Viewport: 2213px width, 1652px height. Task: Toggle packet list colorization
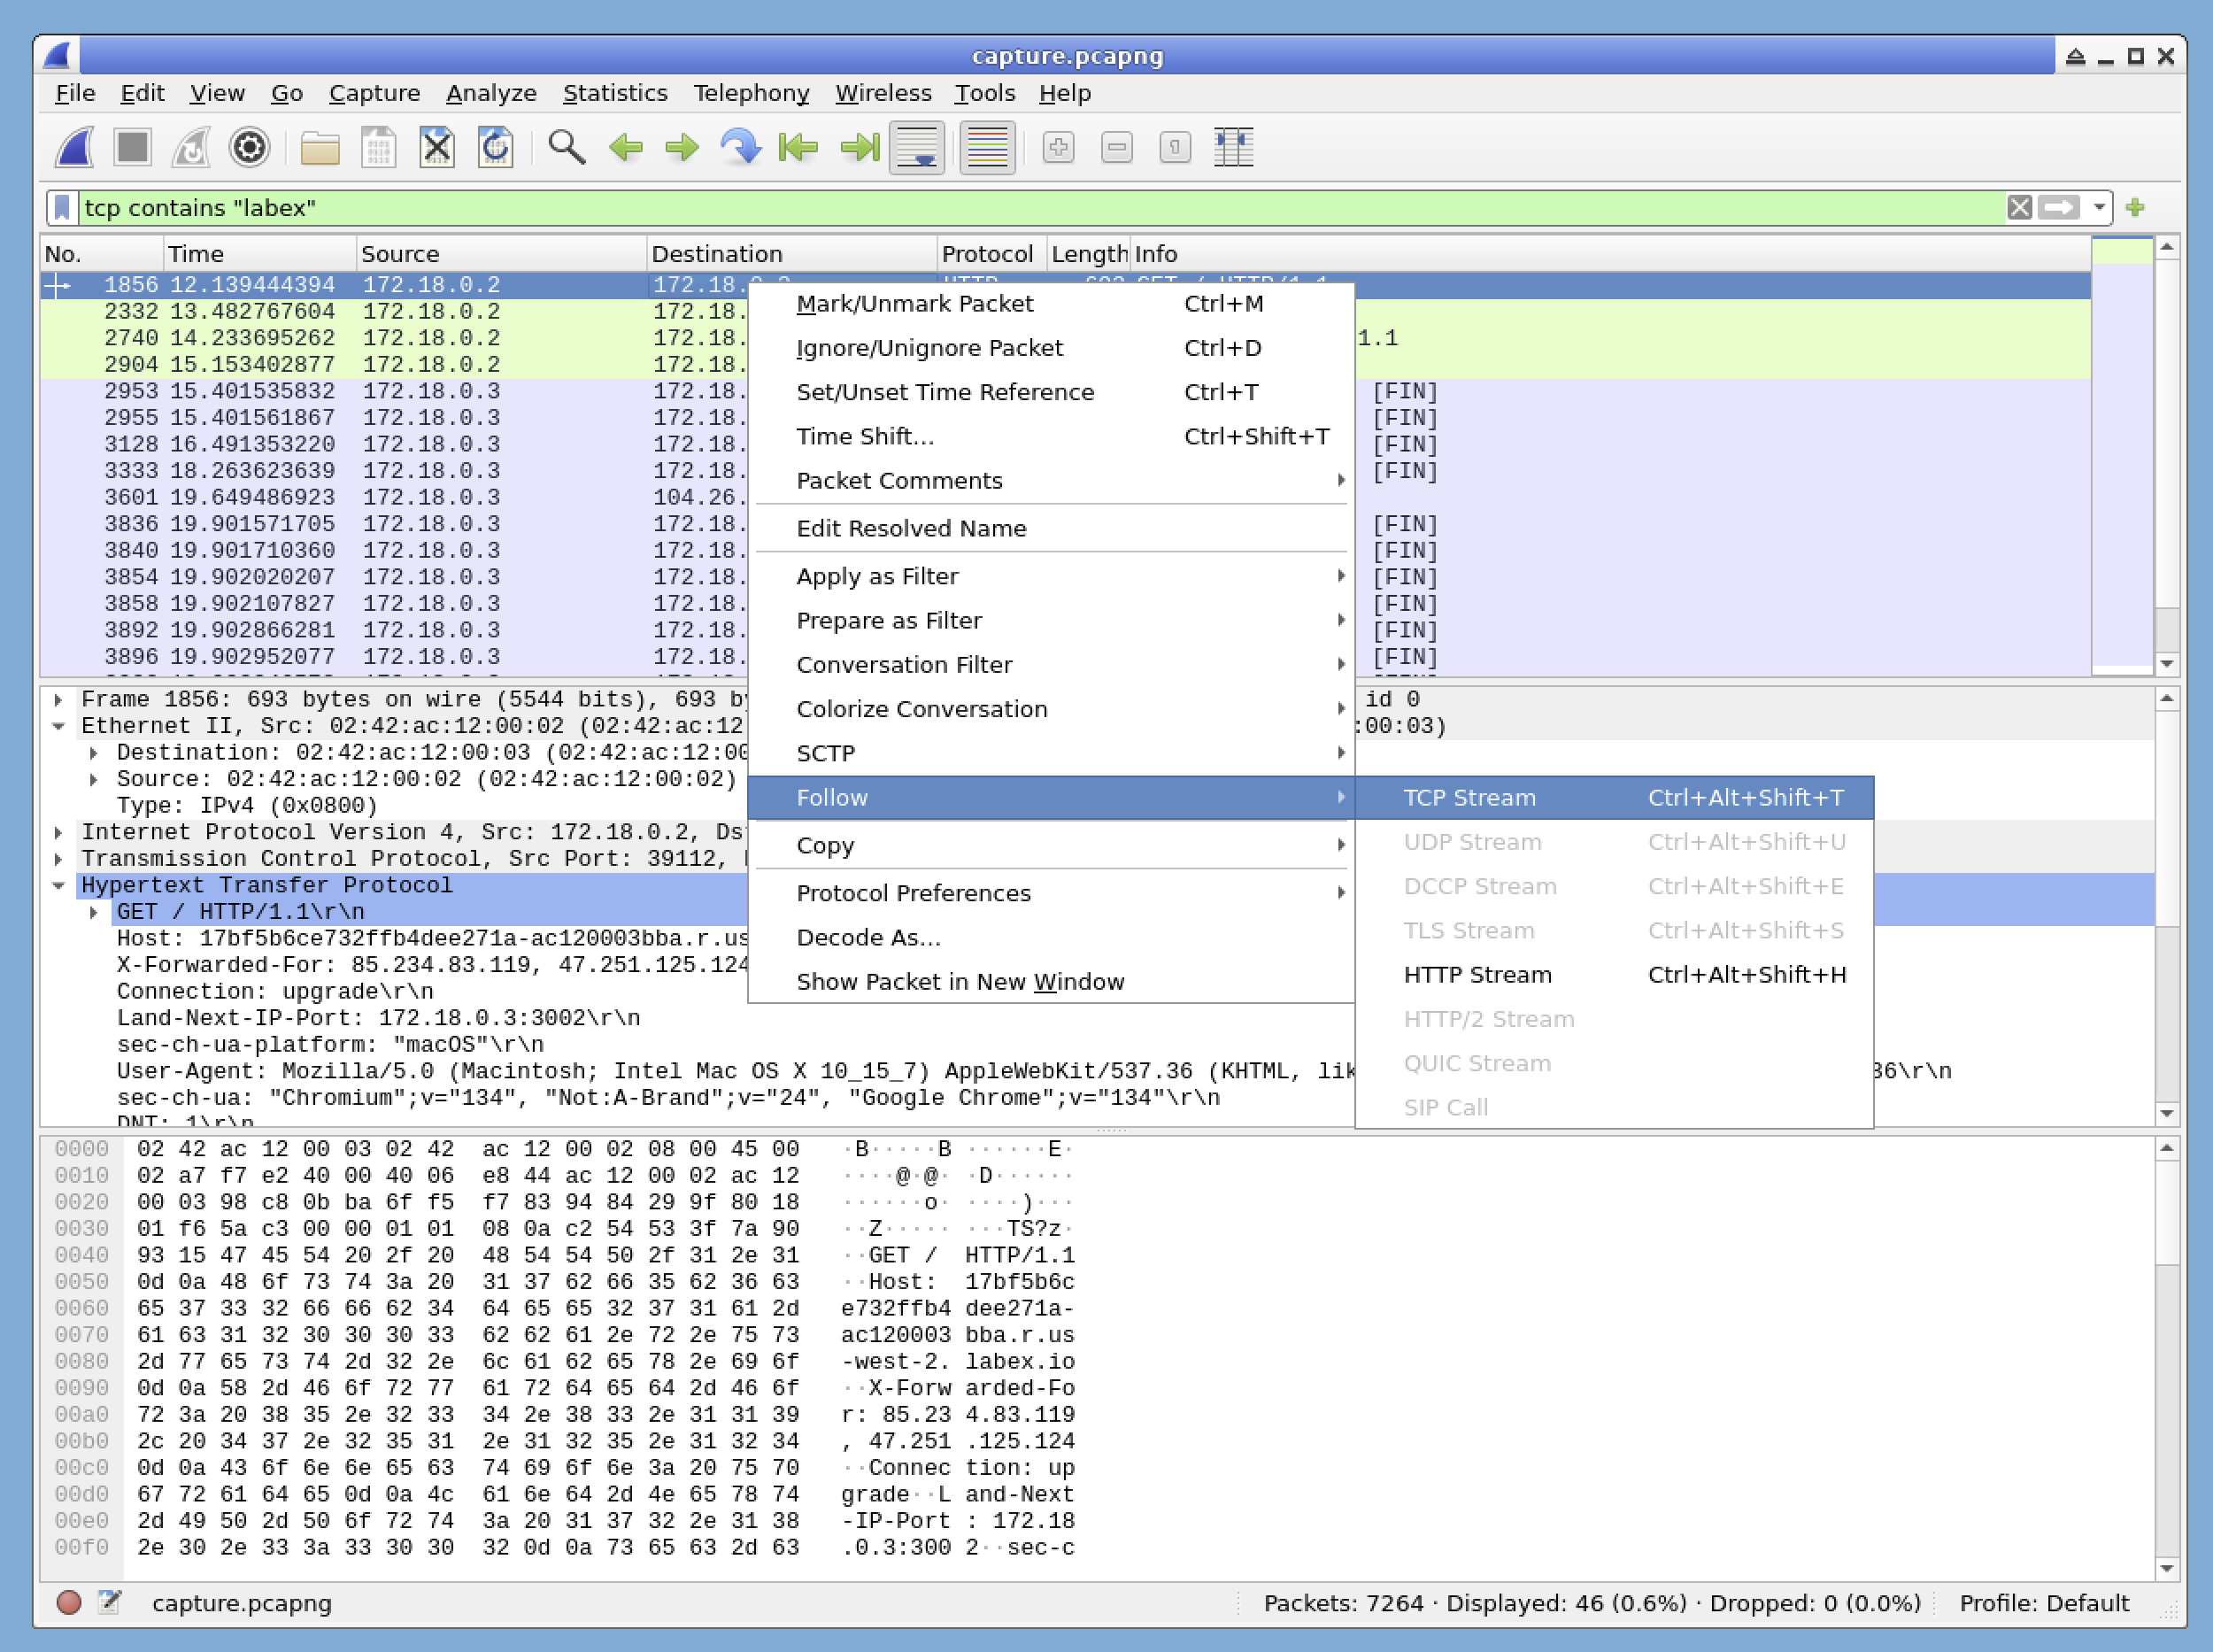click(x=985, y=147)
